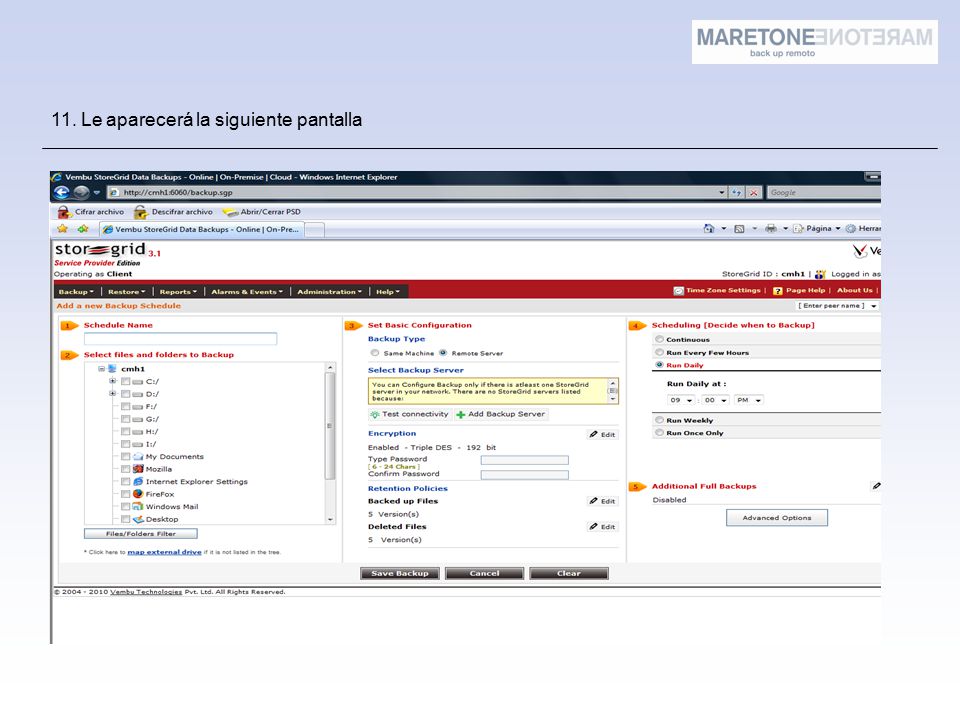Viewport: 960px width, 720px height.
Task: Click the Clear button
Action: [569, 574]
